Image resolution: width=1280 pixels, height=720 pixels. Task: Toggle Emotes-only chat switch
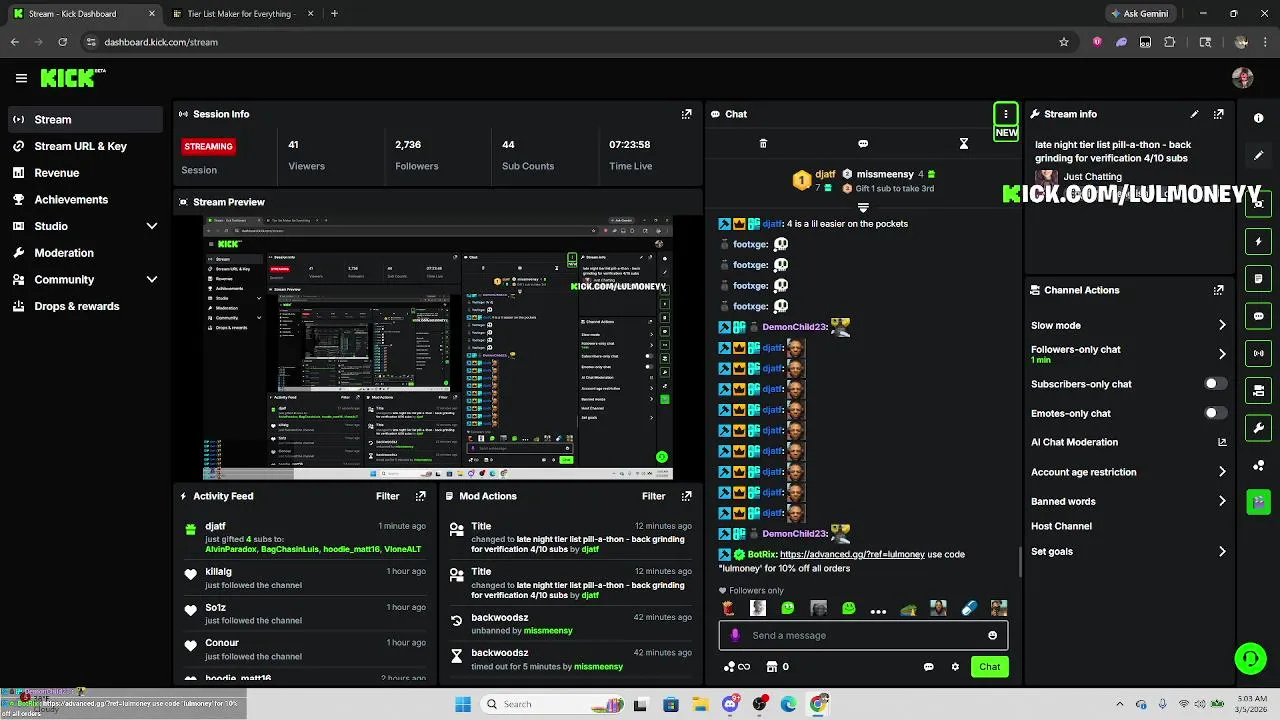1215,413
